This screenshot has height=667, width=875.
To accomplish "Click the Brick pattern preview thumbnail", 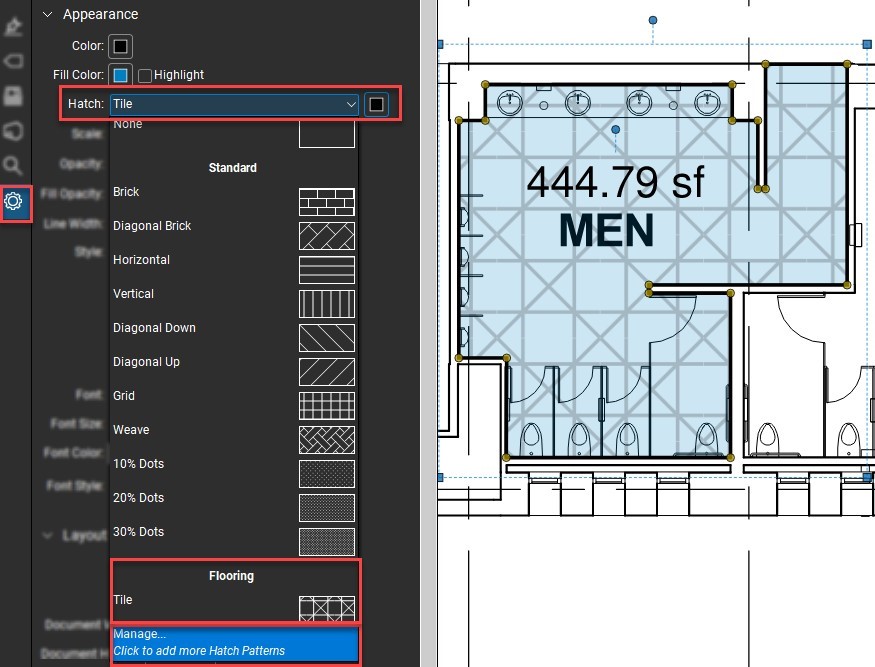I will pos(327,202).
